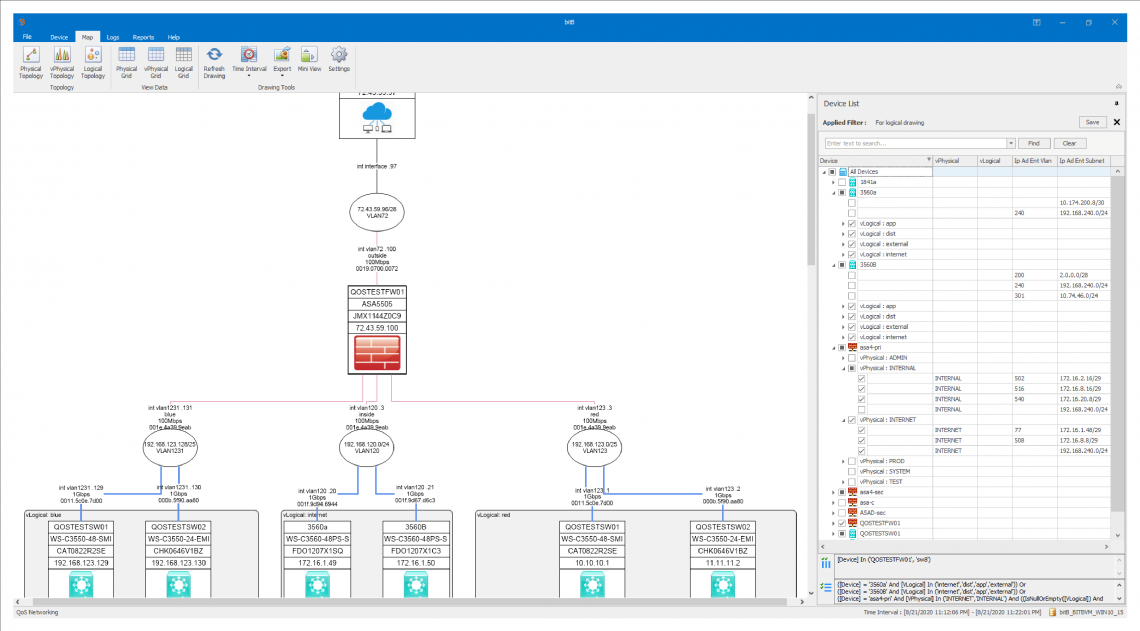Image resolution: width=1140 pixels, height=631 pixels.
Task: Click the filter expression icon below list
Action: click(x=826, y=563)
